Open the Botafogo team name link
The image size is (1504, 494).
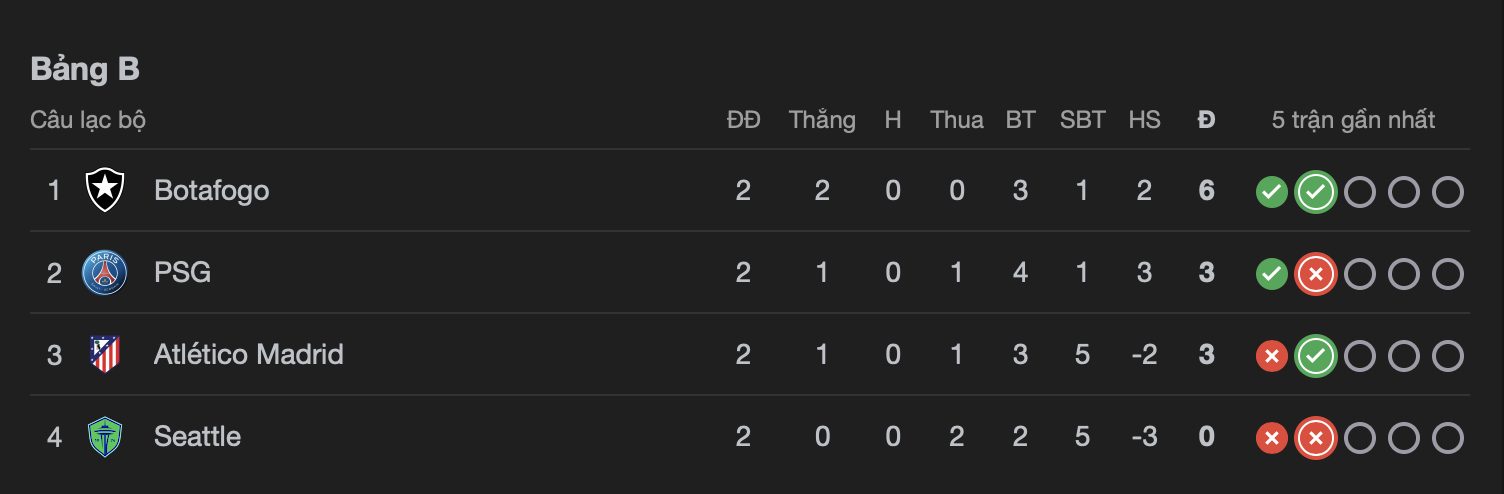point(211,190)
